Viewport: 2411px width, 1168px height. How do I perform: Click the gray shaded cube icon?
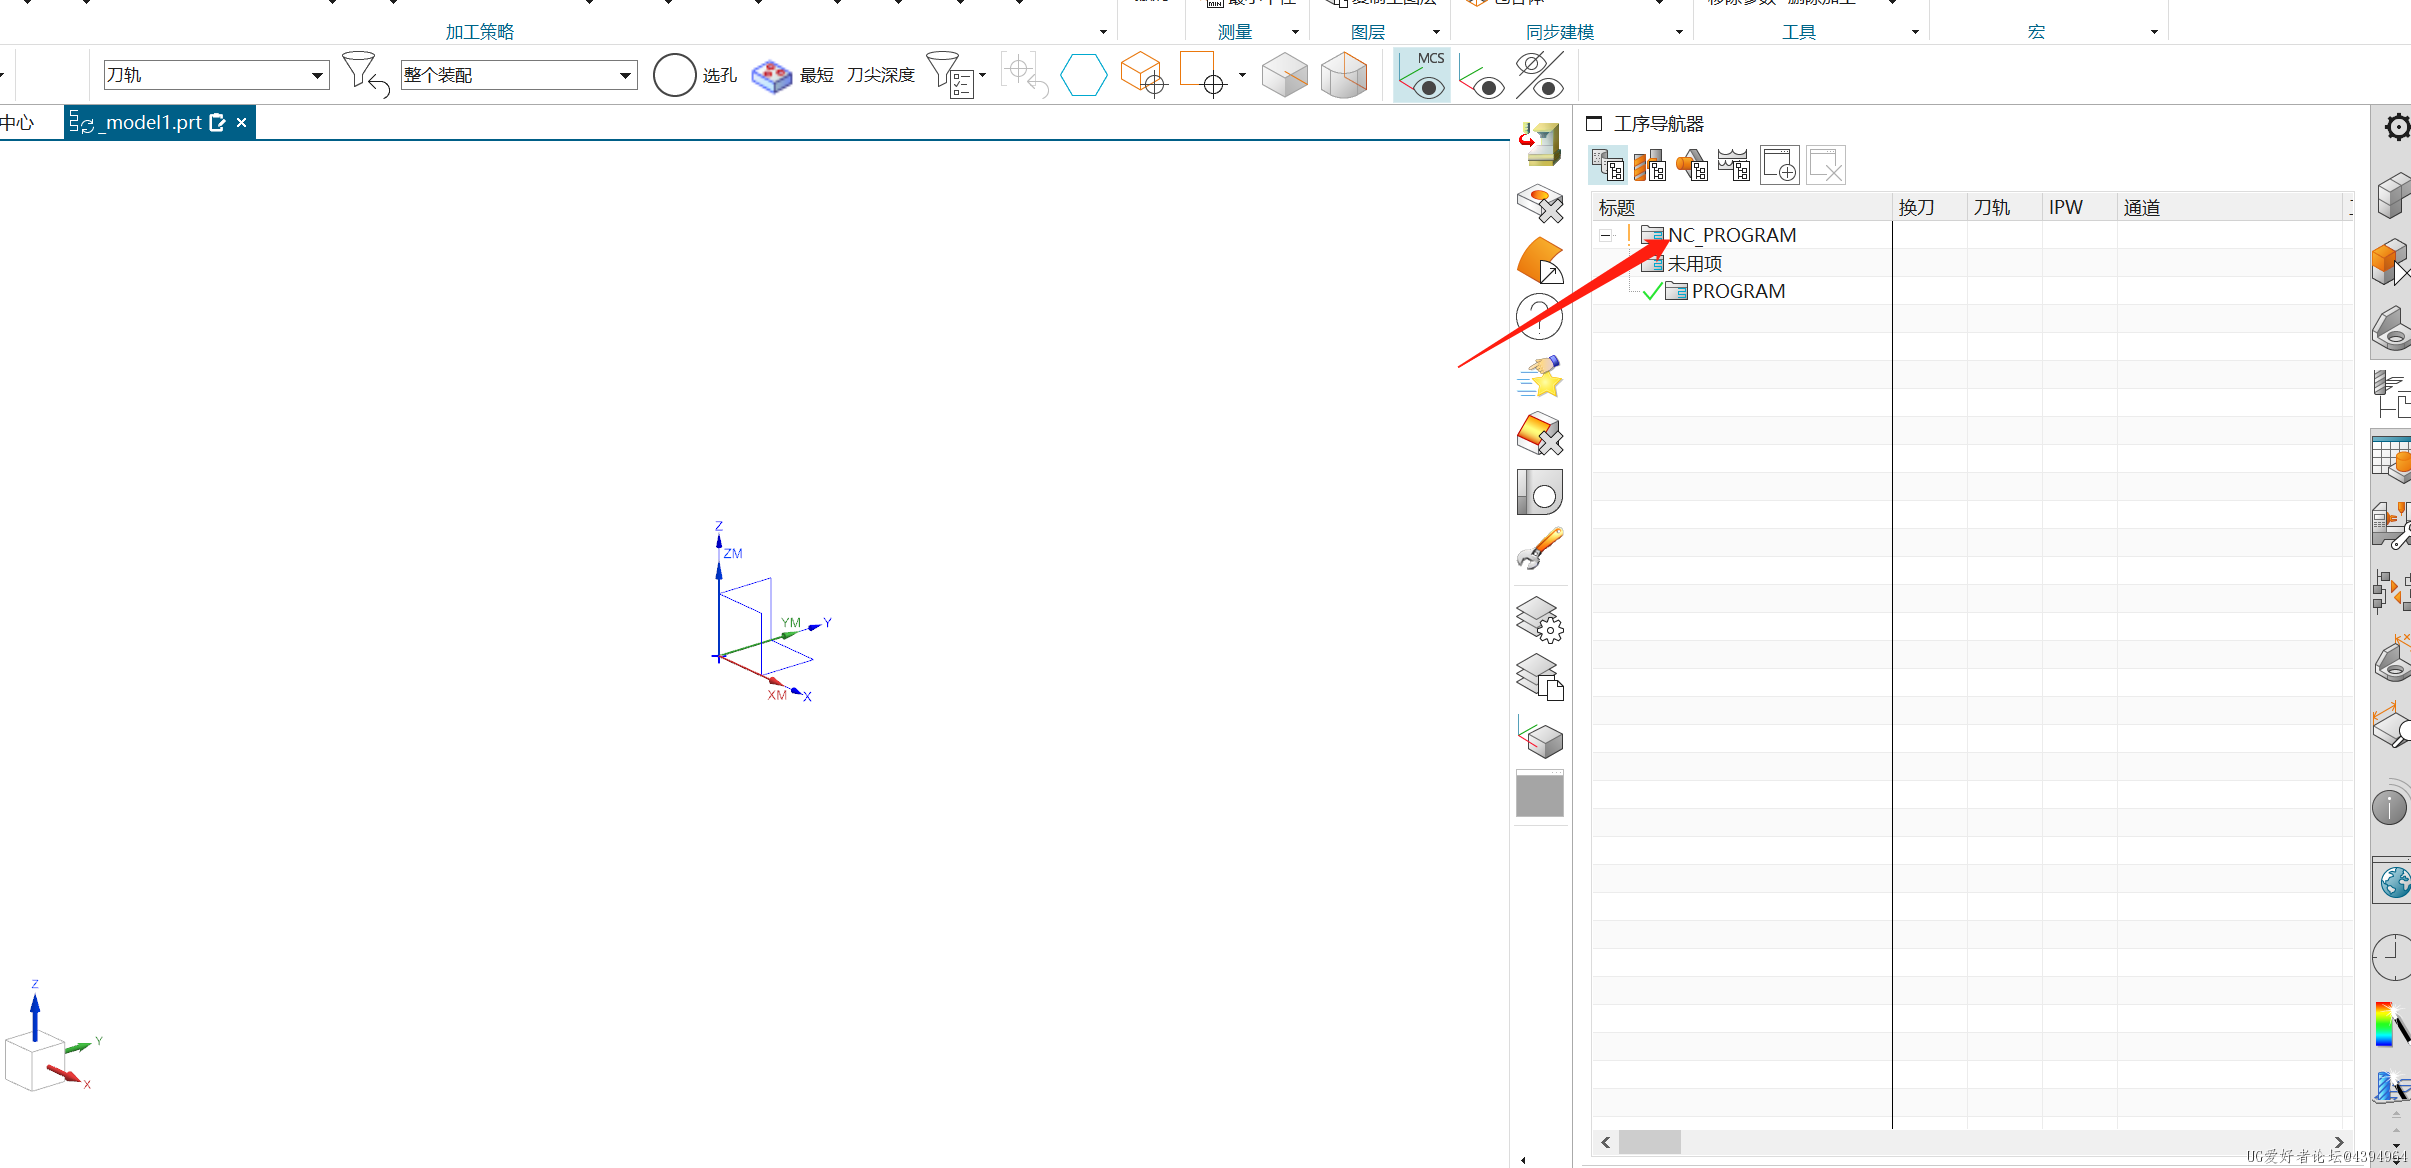click(1284, 75)
